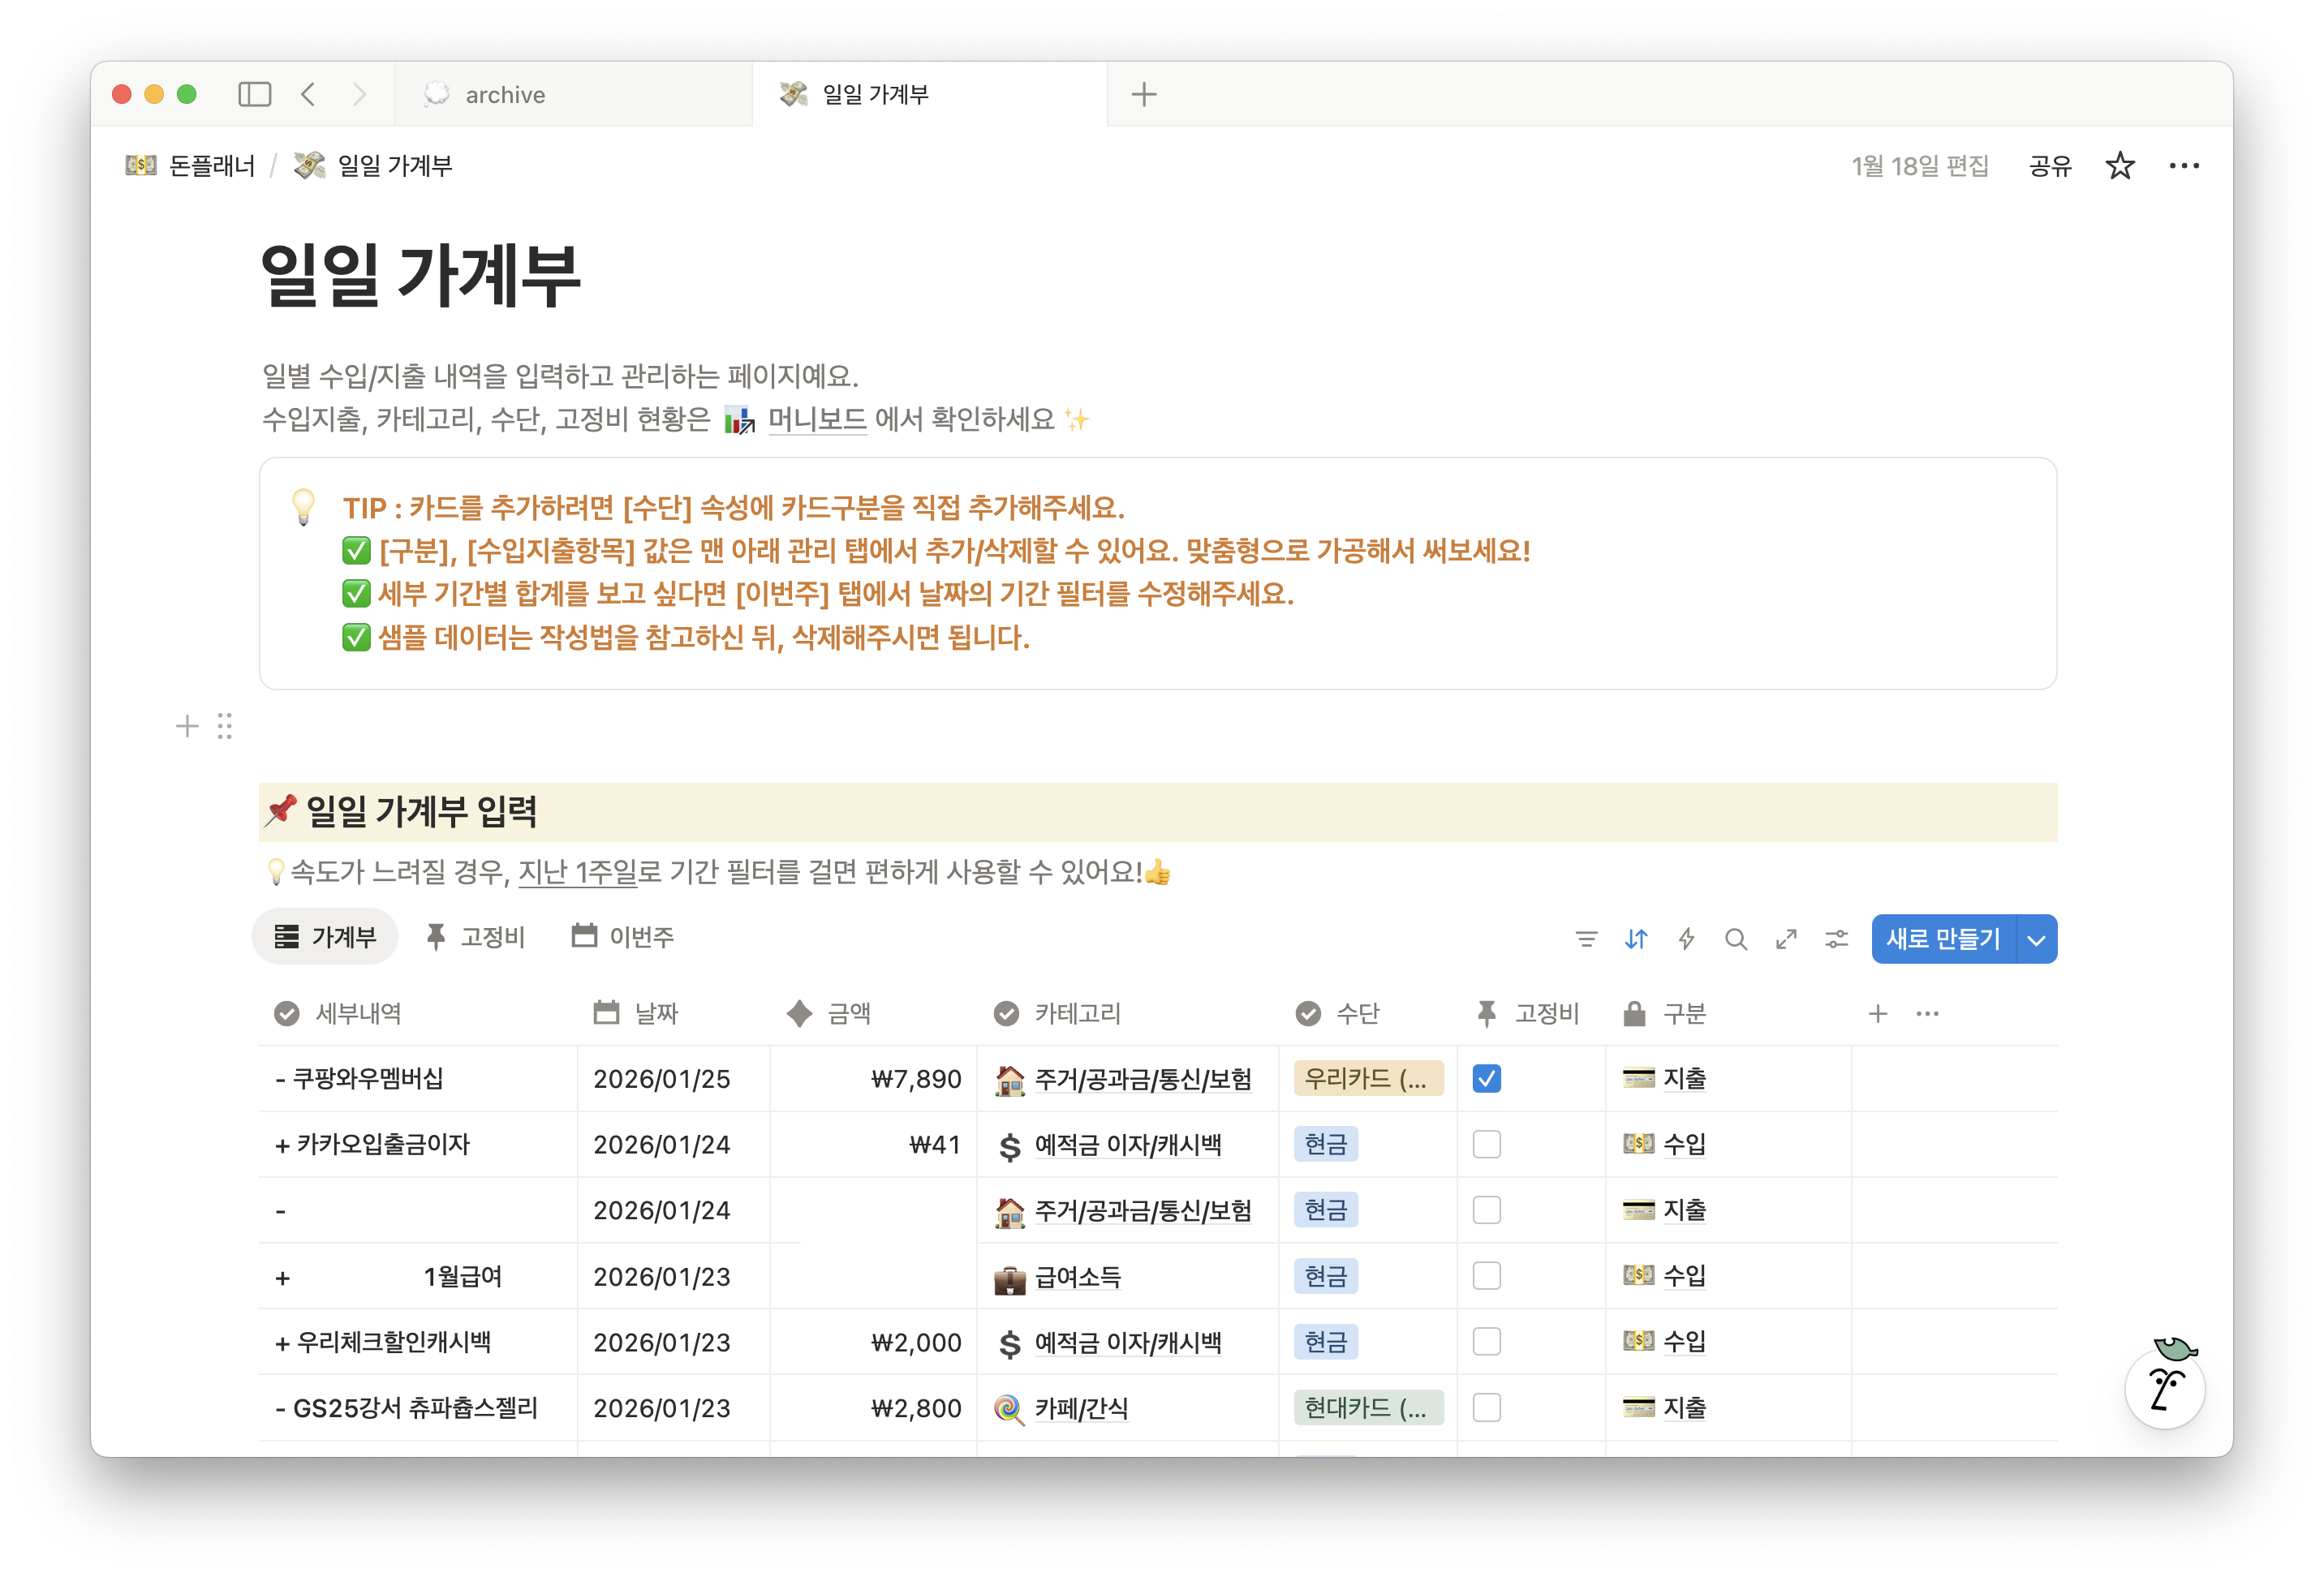Check the 고정비 box for GS25강서 츄파춥스젤리
This screenshot has height=1577, width=2324.
(x=1487, y=1407)
